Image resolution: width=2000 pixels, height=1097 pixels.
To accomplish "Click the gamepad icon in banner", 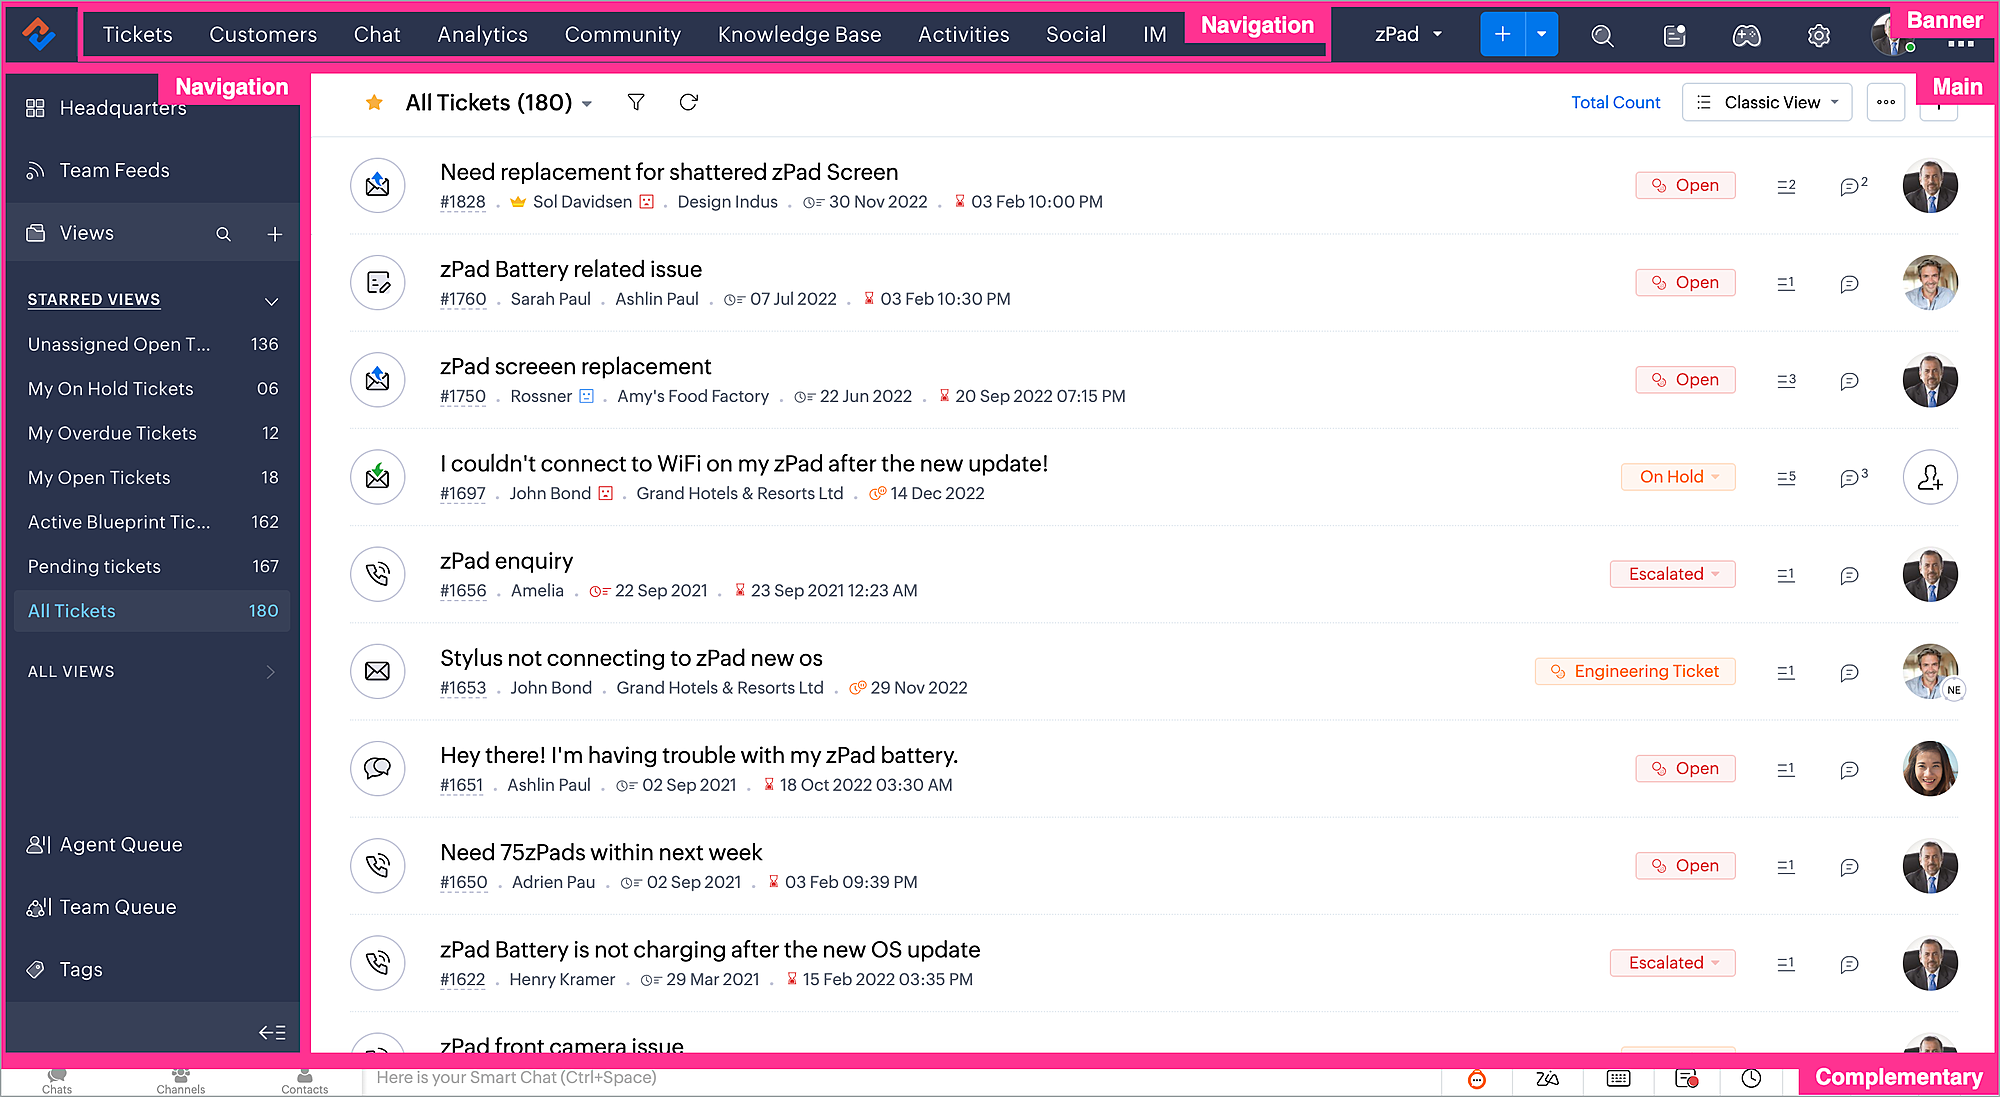I will click(1746, 36).
